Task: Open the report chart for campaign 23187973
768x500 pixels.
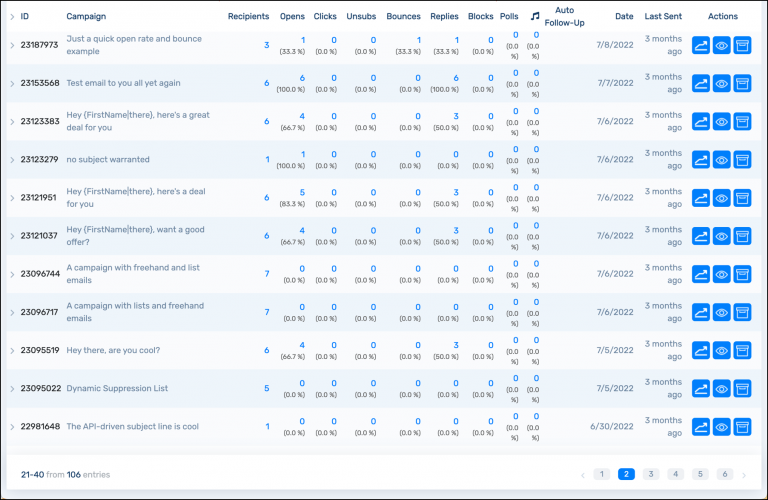Action: point(701,46)
